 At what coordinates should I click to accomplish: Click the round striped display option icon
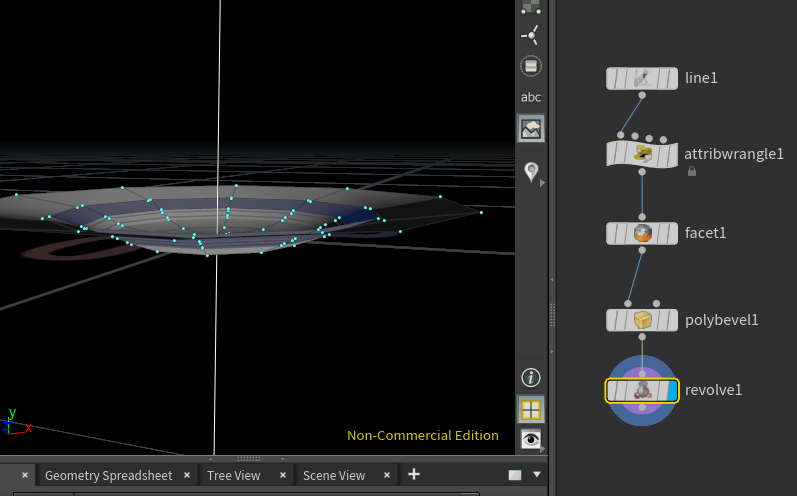point(531,66)
